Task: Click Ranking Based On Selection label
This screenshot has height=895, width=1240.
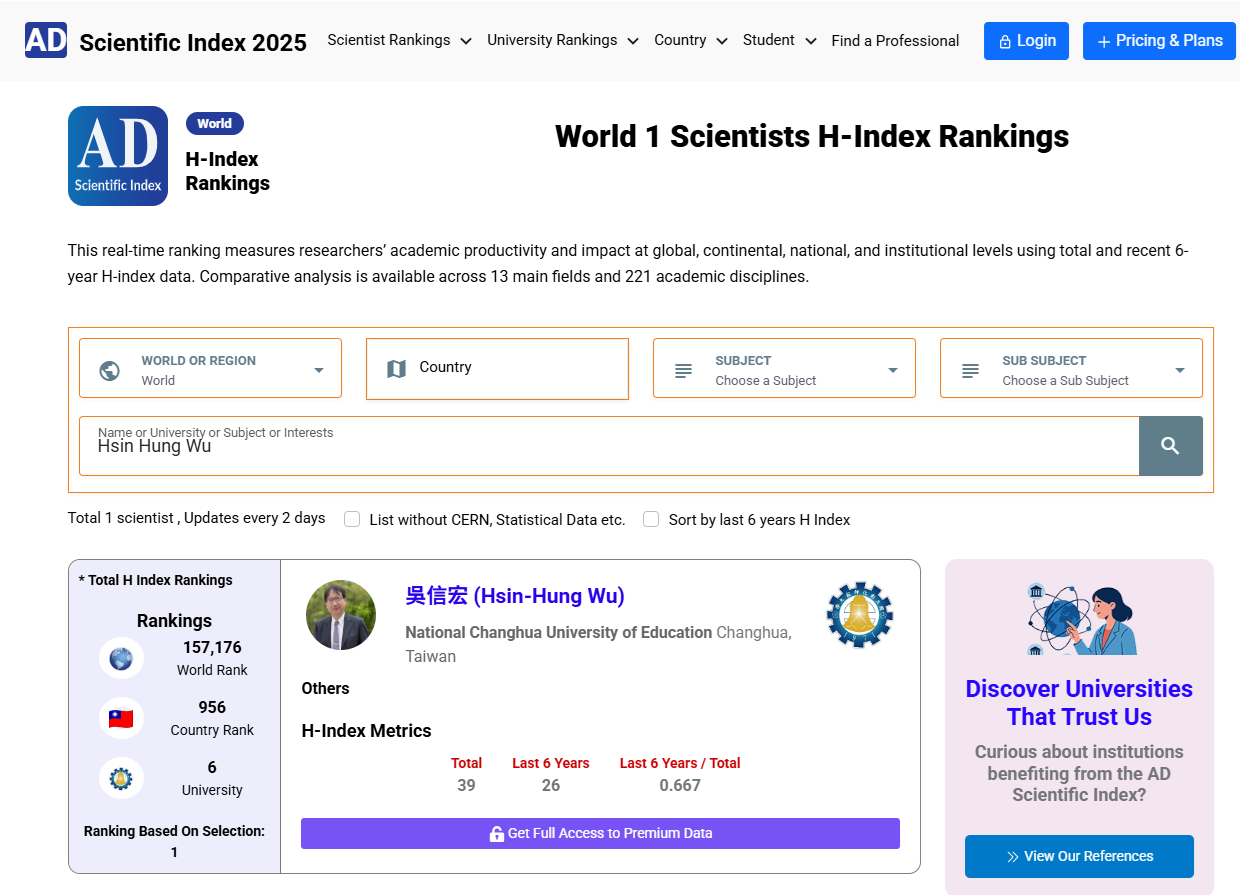Action: click(x=174, y=831)
